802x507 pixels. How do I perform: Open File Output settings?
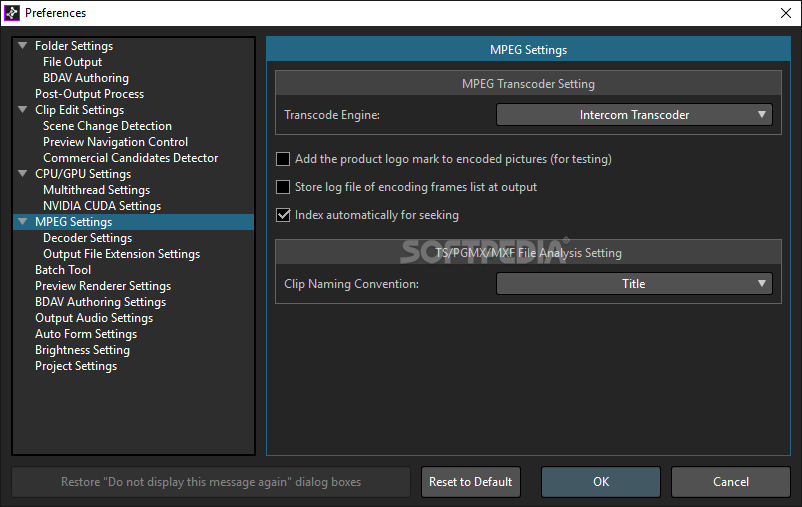(x=73, y=62)
